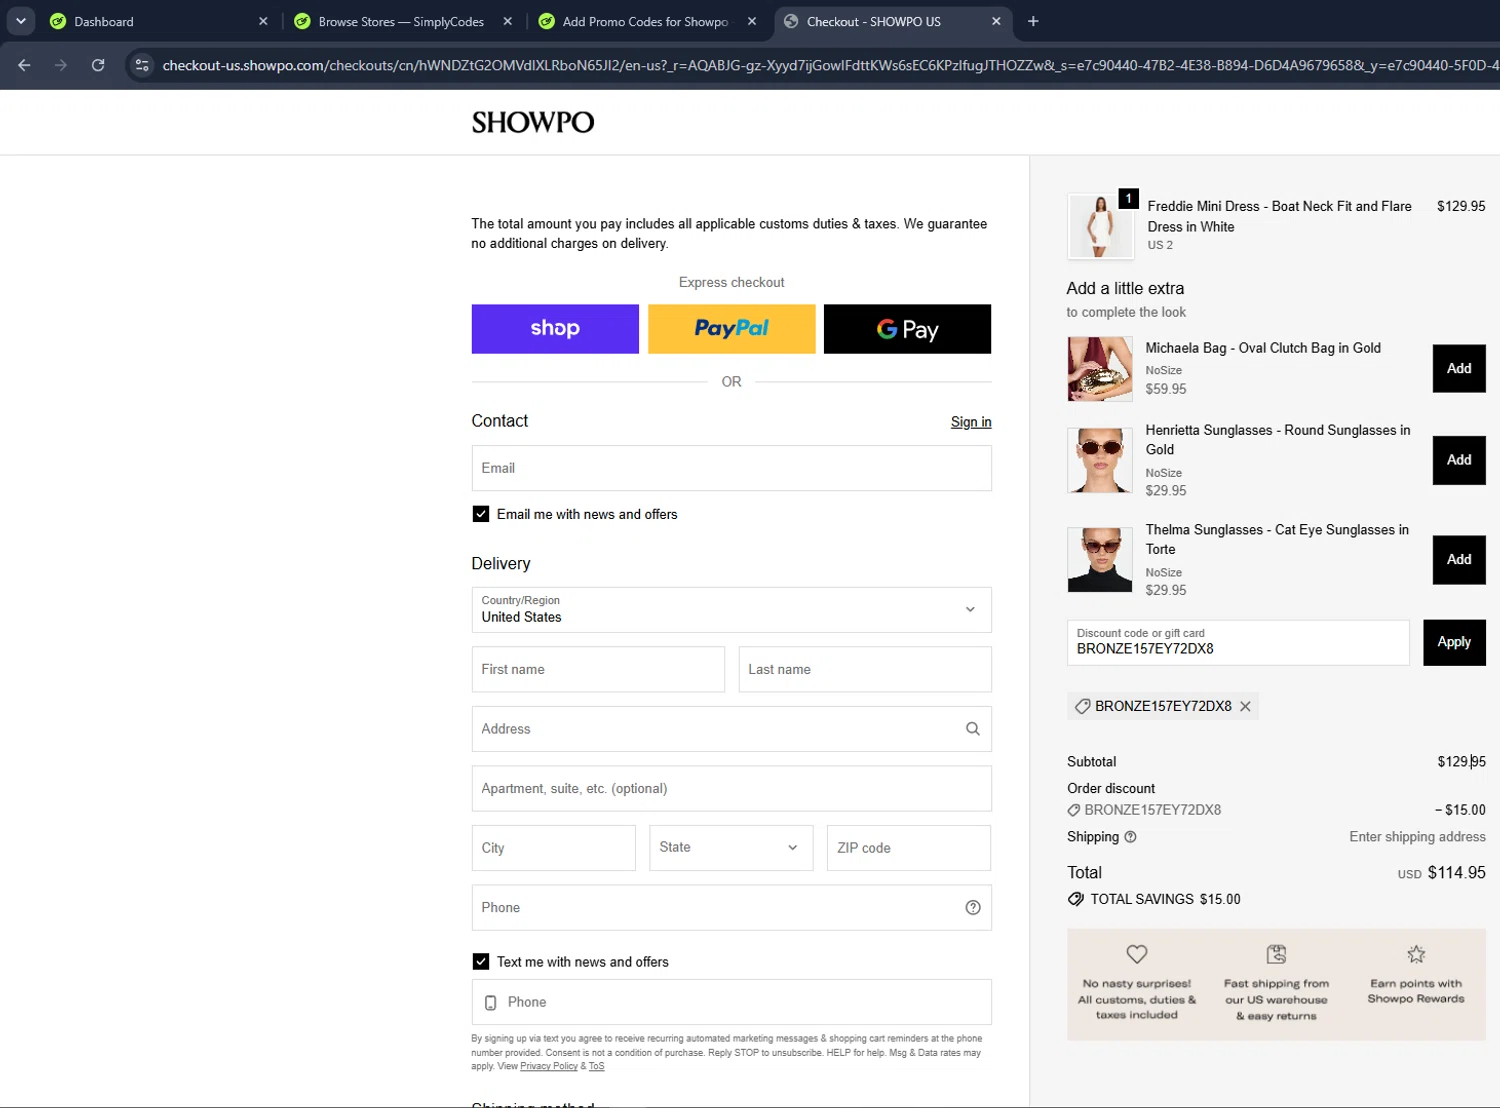Open the browser tab search dropdown arrow

(x=20, y=21)
